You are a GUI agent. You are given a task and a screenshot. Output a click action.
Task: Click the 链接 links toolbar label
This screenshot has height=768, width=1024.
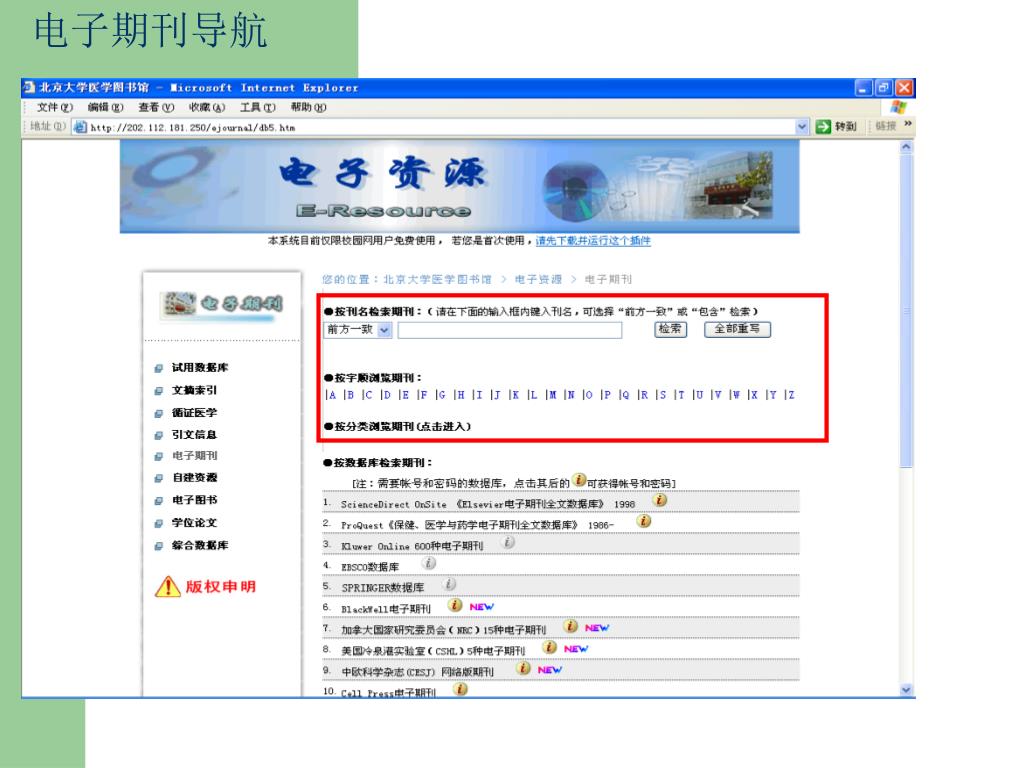tap(886, 126)
